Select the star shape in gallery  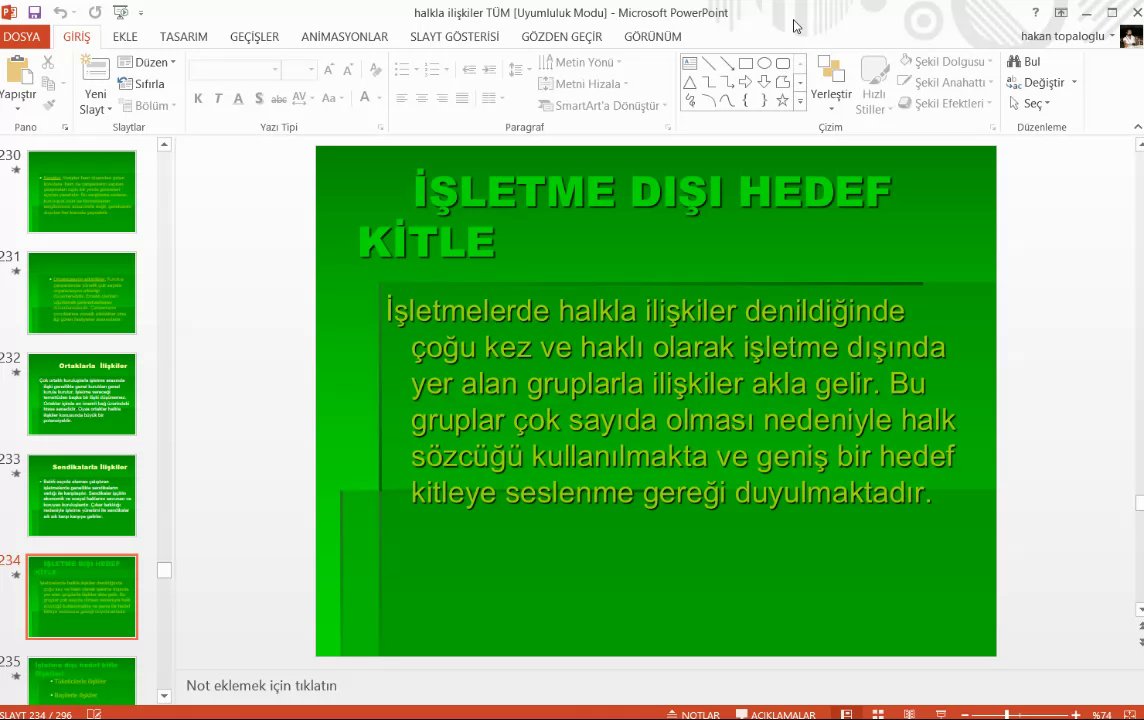(x=782, y=100)
